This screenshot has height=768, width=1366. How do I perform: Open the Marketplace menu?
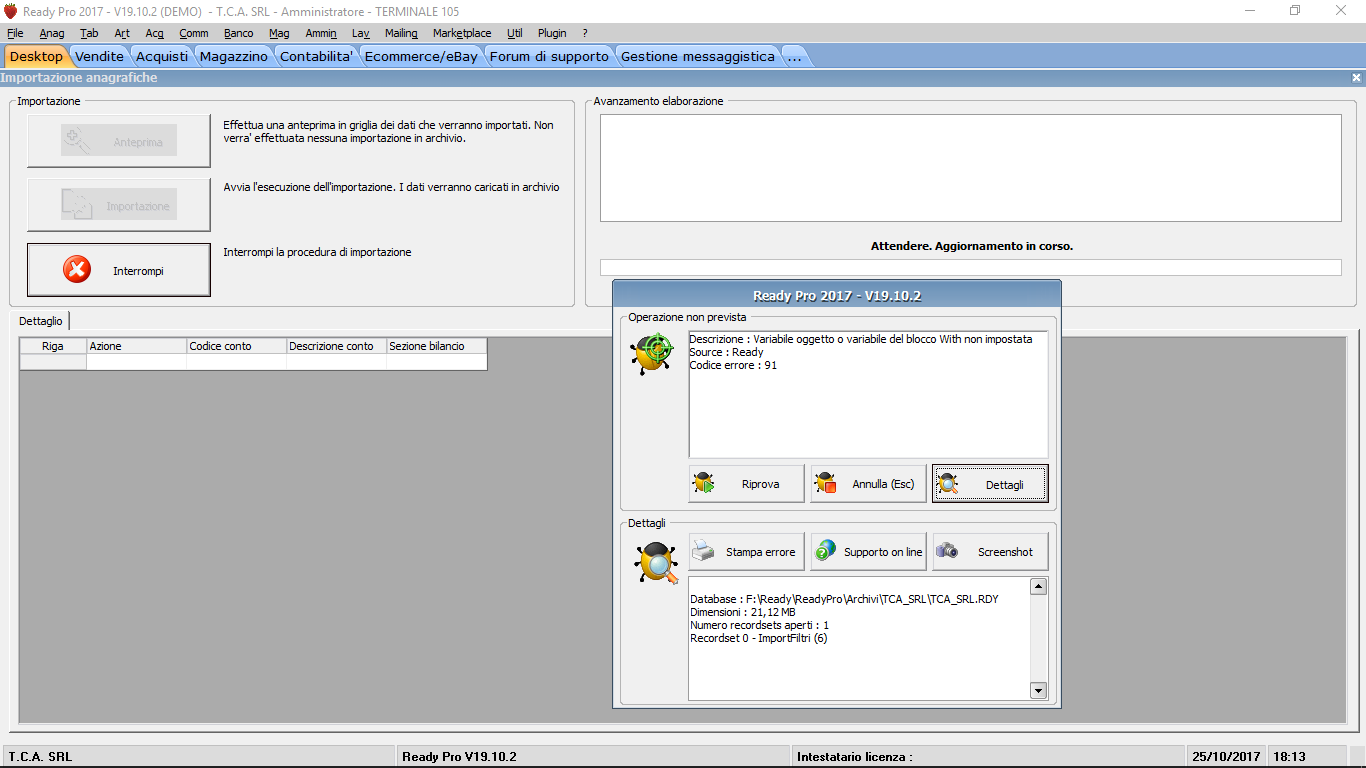click(x=462, y=33)
